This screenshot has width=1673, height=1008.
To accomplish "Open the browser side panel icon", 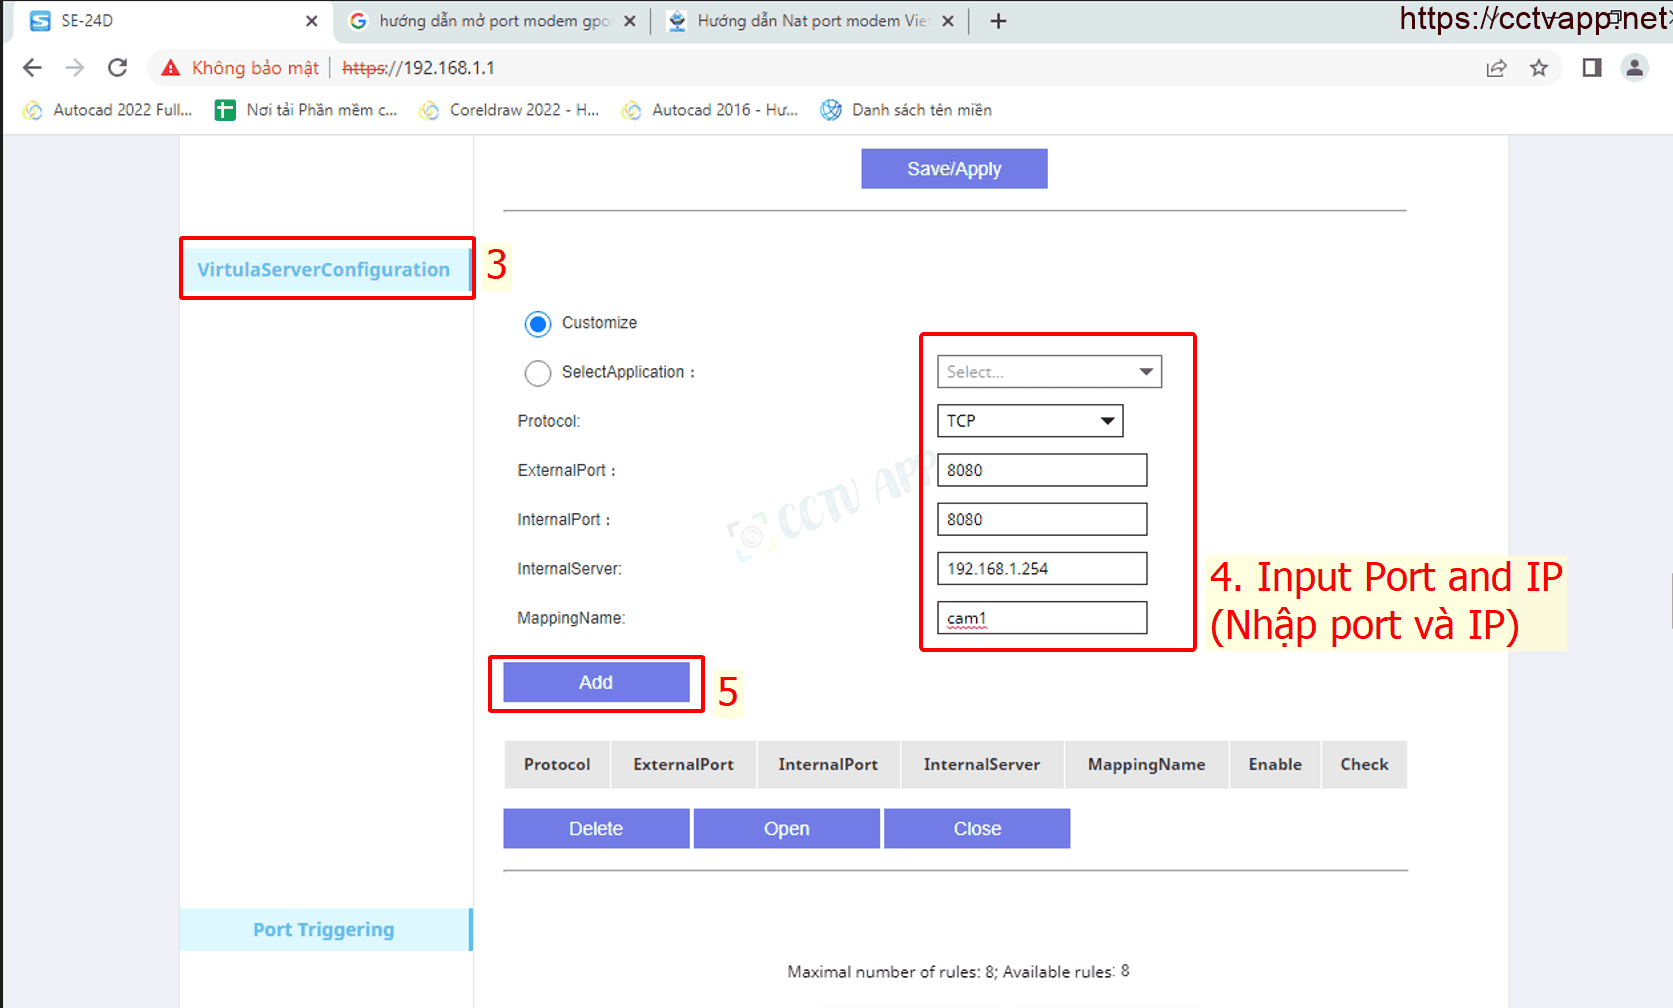I will point(1591,68).
